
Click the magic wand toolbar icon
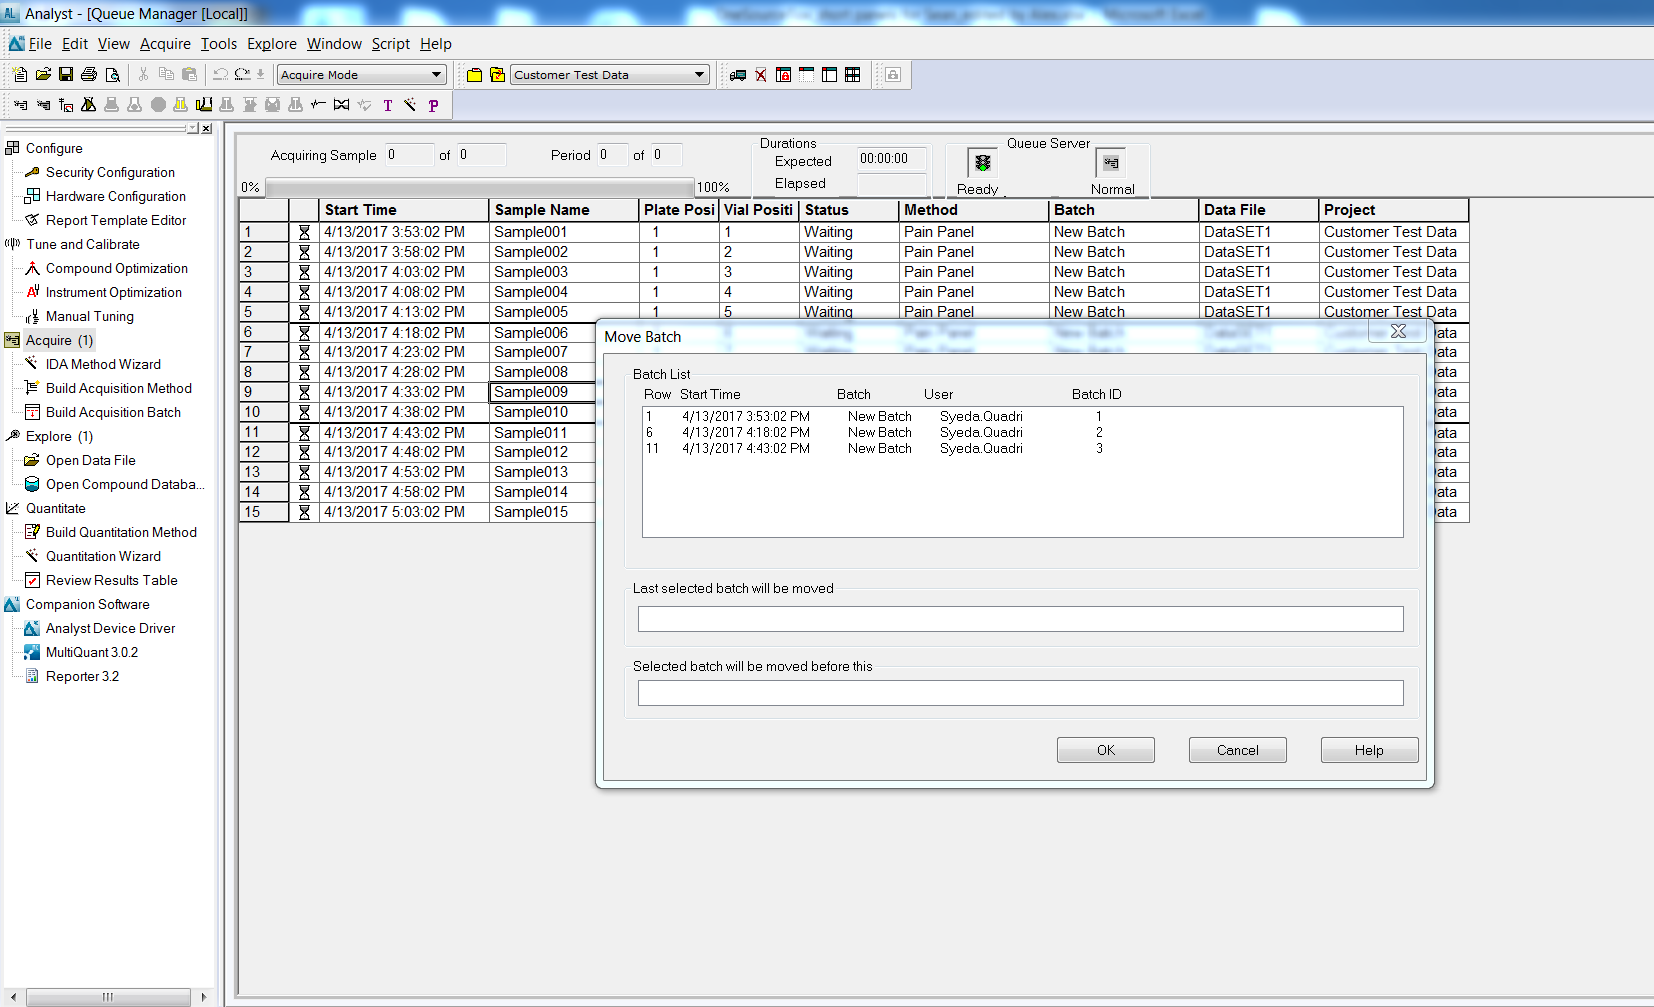(x=410, y=105)
